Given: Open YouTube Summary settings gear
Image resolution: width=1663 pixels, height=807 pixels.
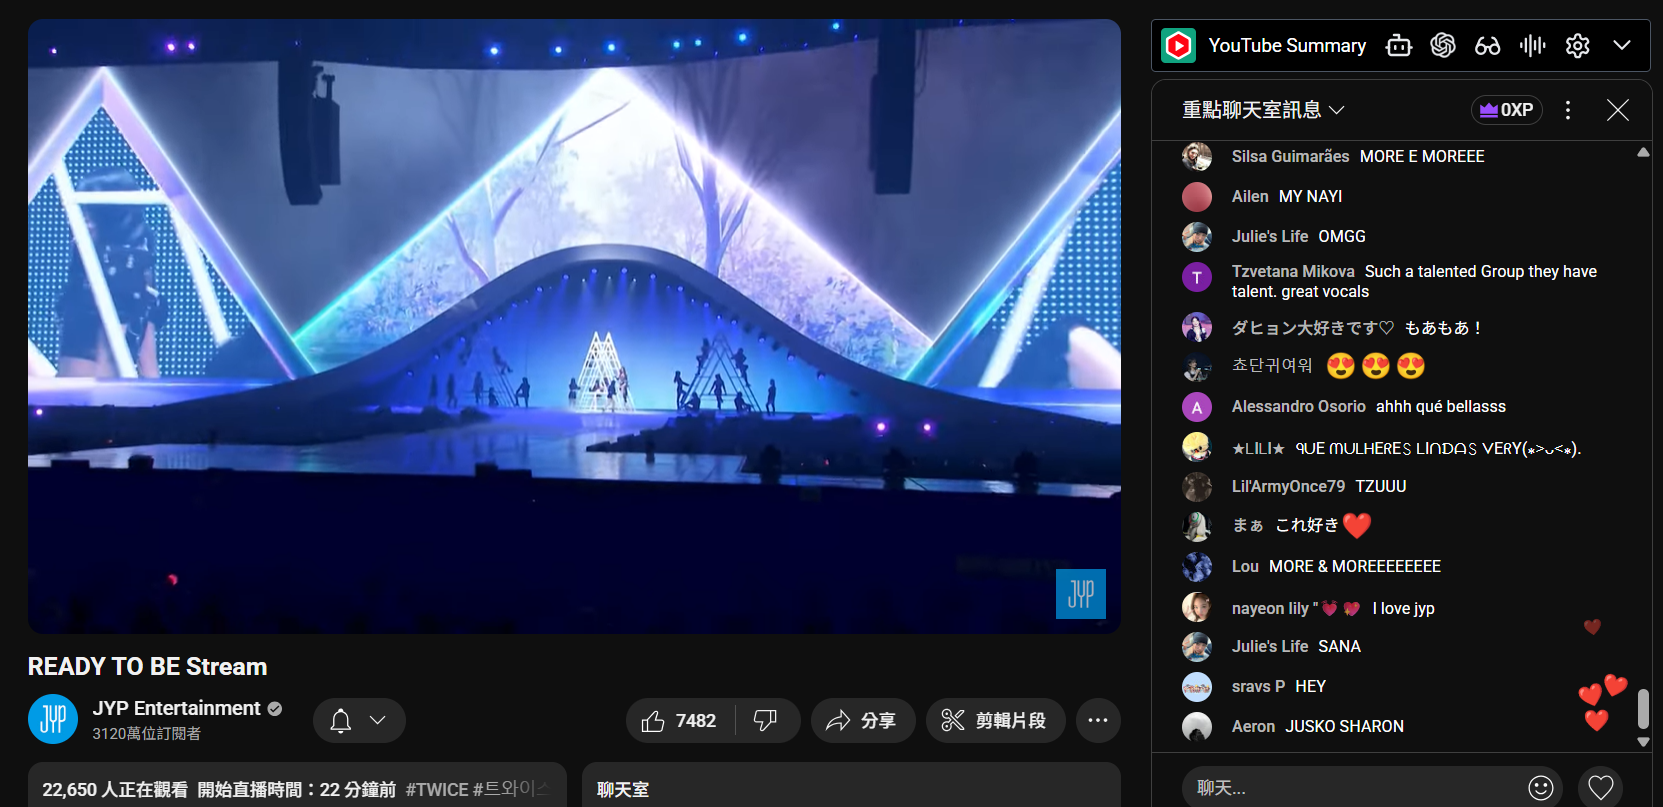Looking at the screenshot, I should 1577,46.
